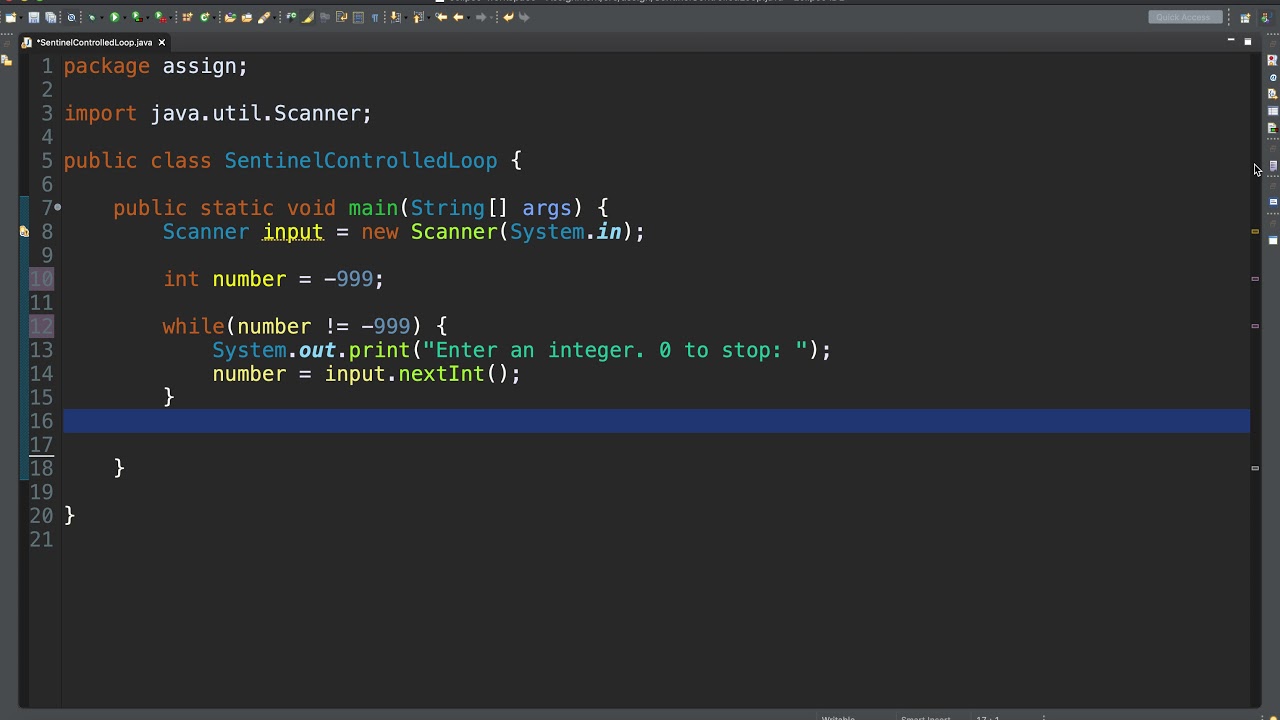Image resolution: width=1280 pixels, height=720 pixels.
Task: Click the underlined 'input' variable on line 8
Action: pos(293,232)
